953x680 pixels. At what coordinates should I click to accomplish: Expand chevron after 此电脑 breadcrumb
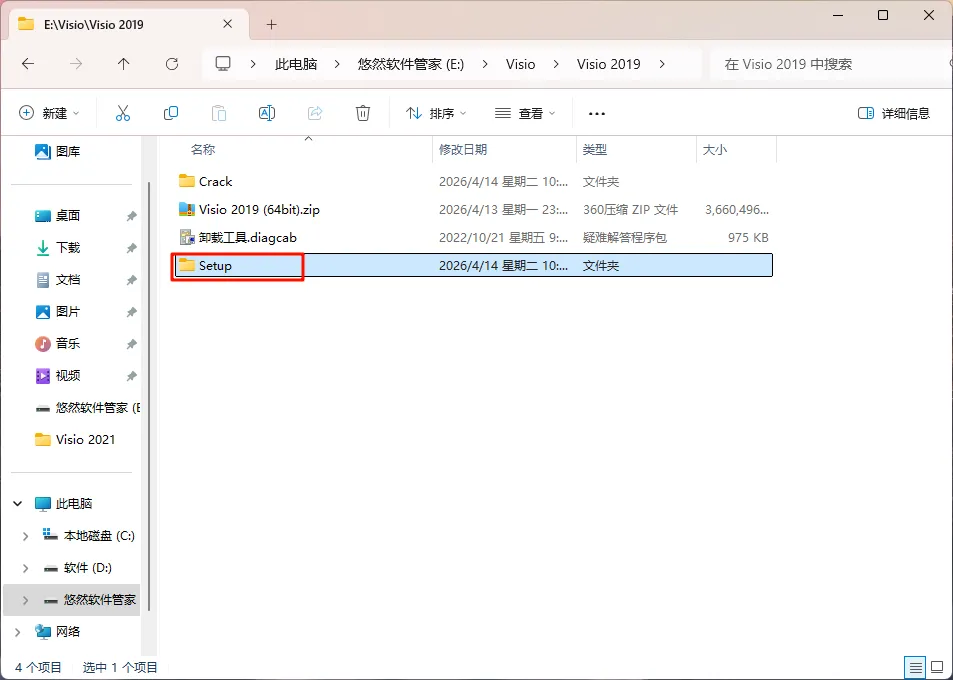point(337,64)
